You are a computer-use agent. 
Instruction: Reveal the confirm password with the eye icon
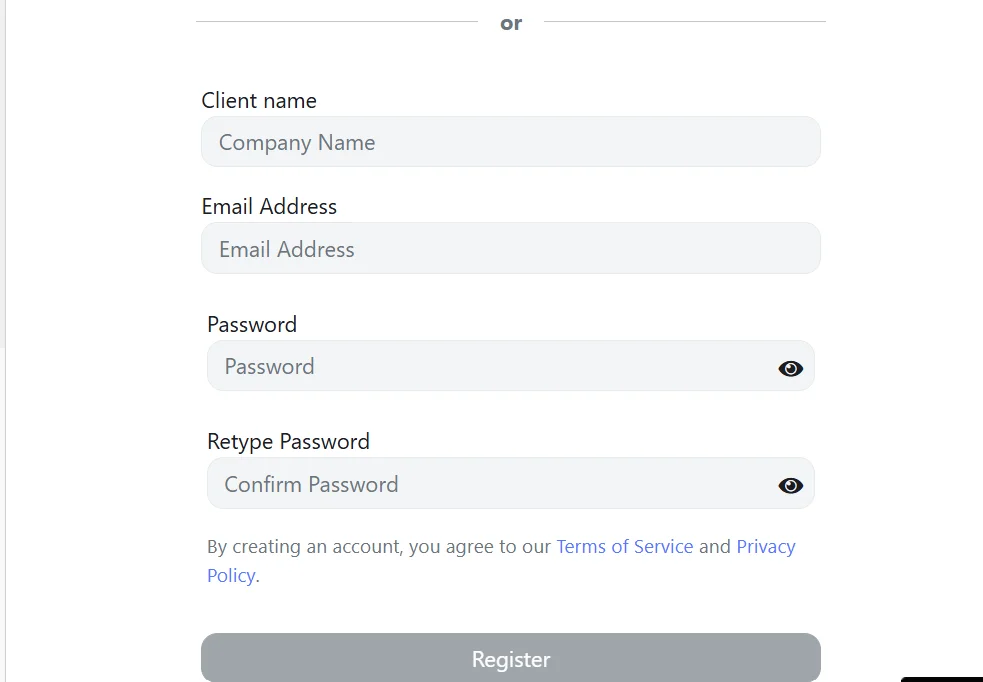click(x=790, y=485)
